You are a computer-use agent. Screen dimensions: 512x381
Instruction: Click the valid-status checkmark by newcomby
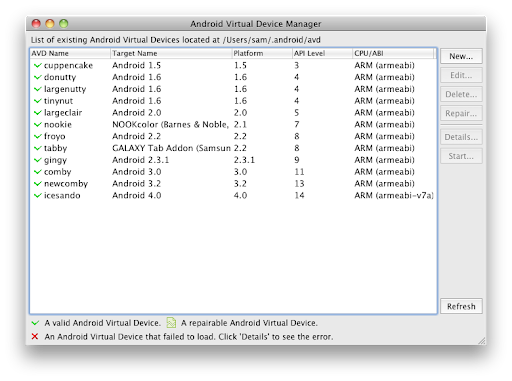click(x=37, y=184)
